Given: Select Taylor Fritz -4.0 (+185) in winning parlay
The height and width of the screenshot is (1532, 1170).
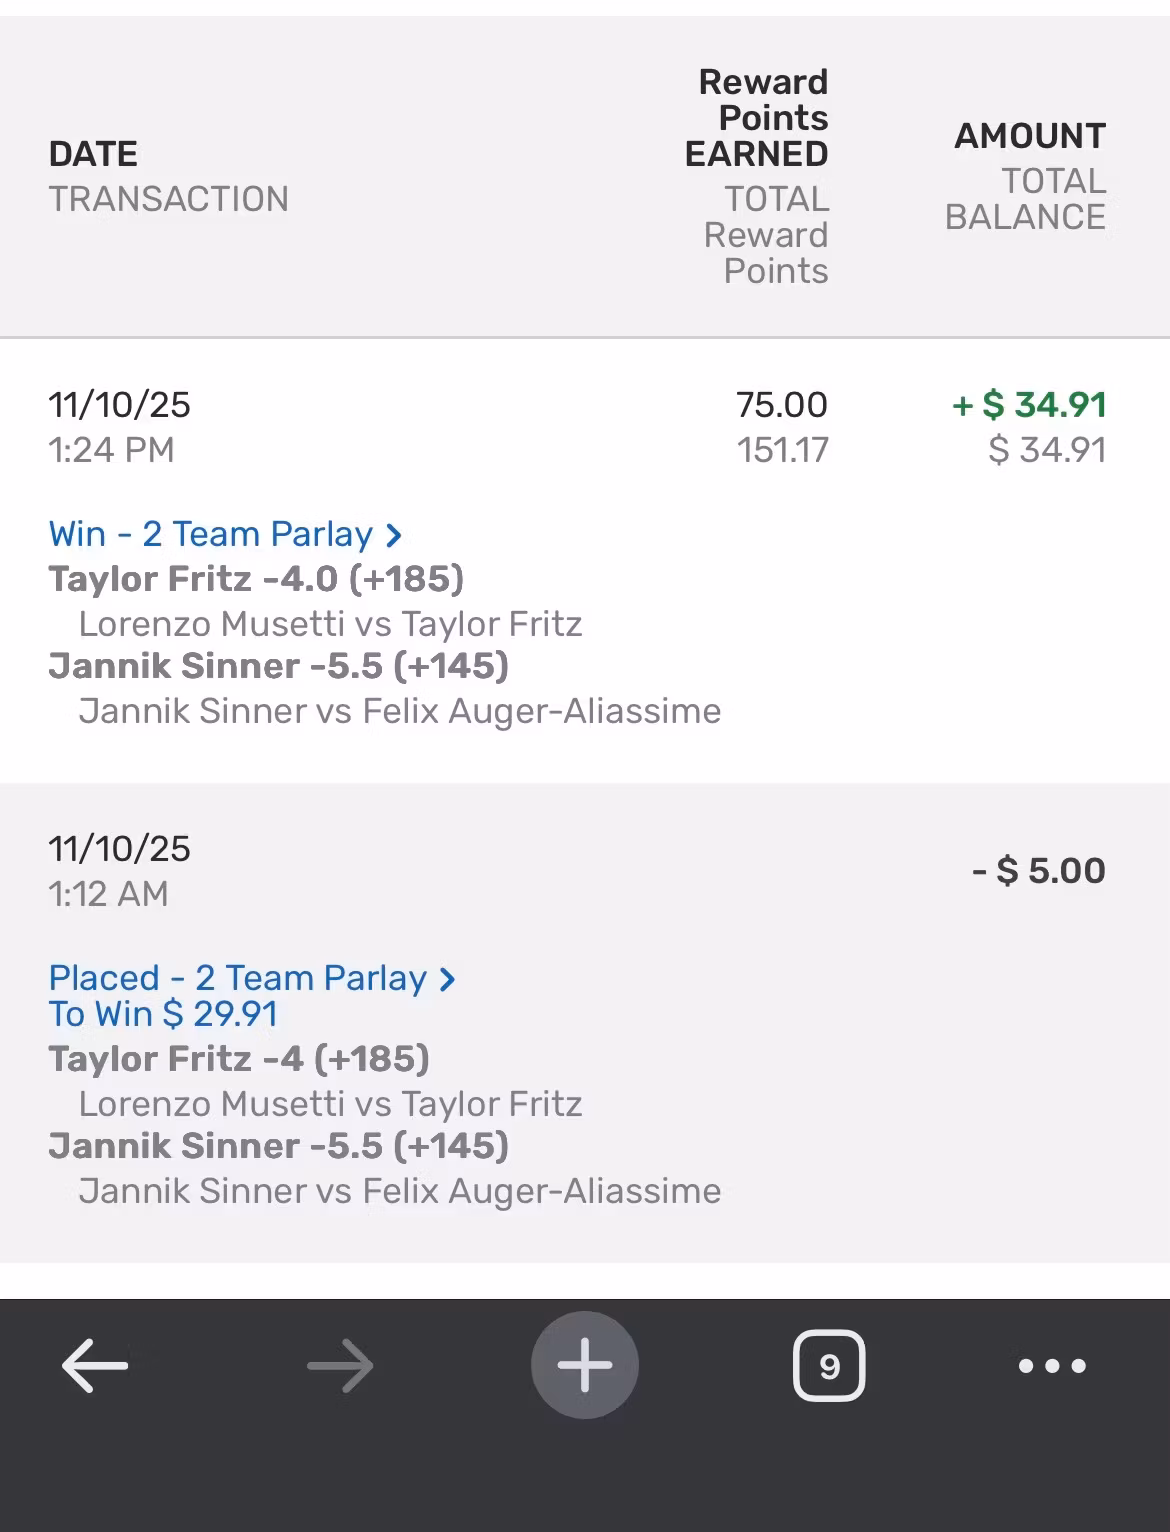Looking at the screenshot, I should (256, 579).
